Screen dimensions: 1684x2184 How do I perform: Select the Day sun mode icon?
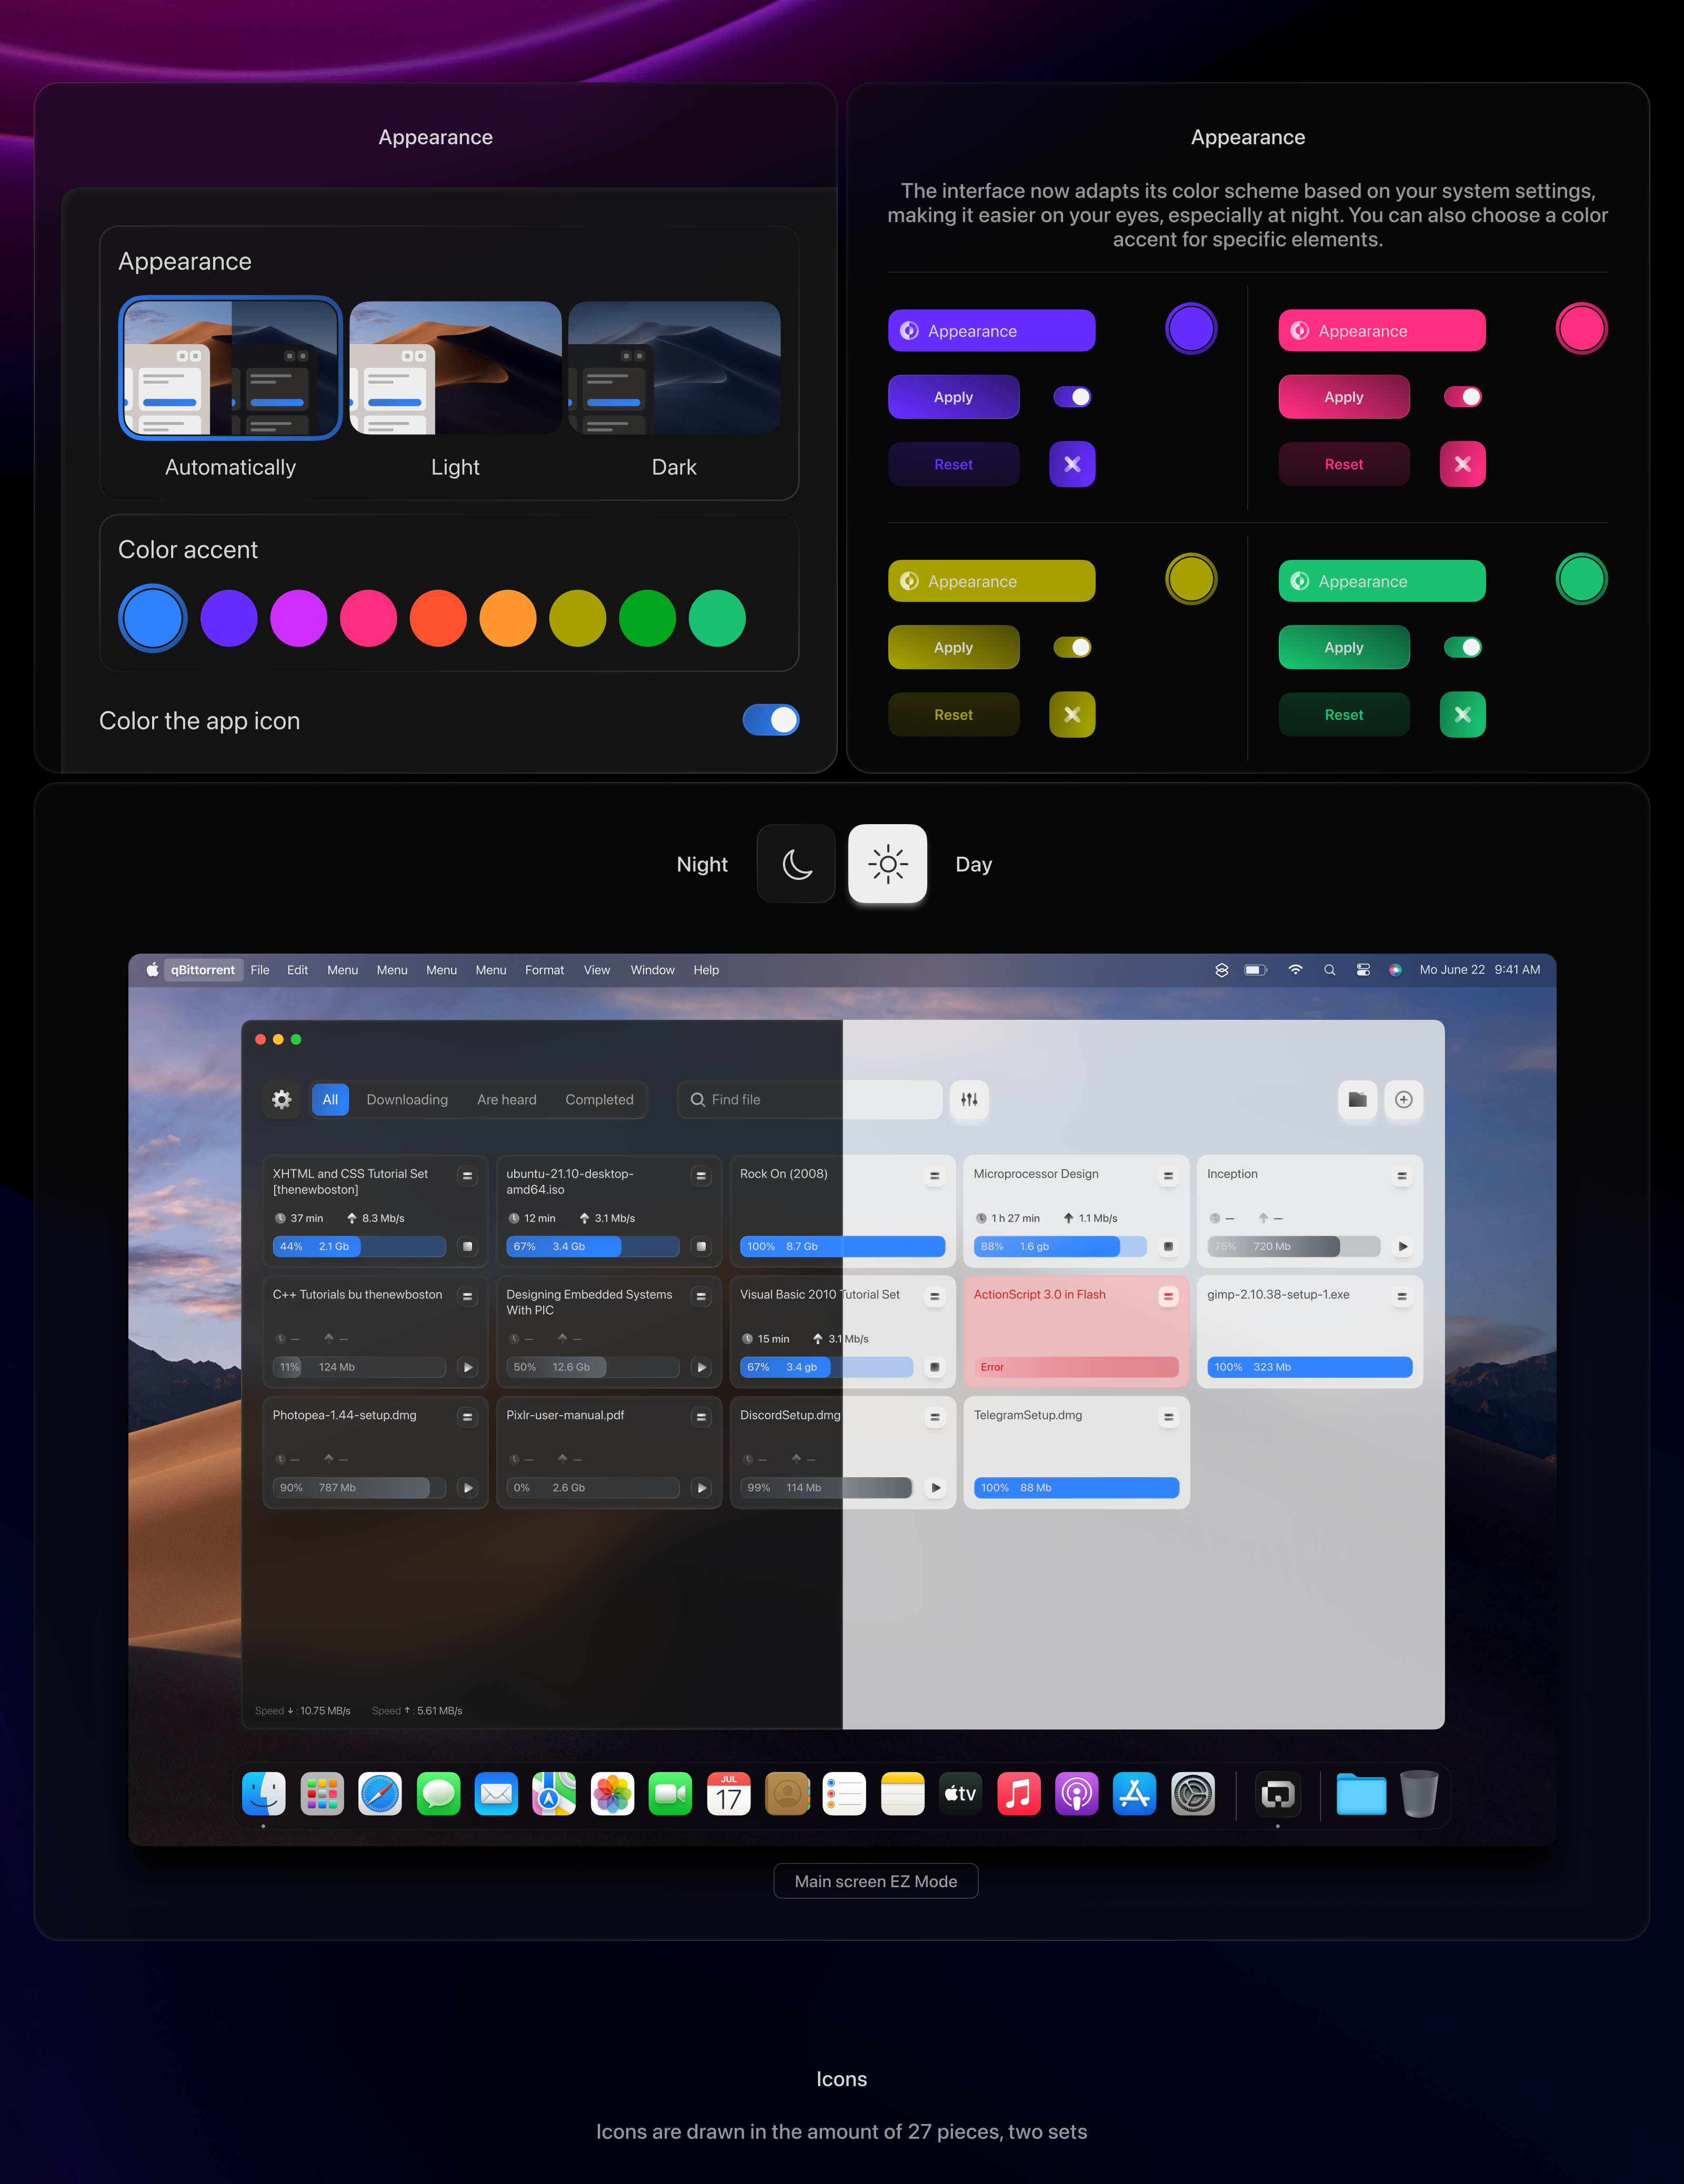coord(887,864)
